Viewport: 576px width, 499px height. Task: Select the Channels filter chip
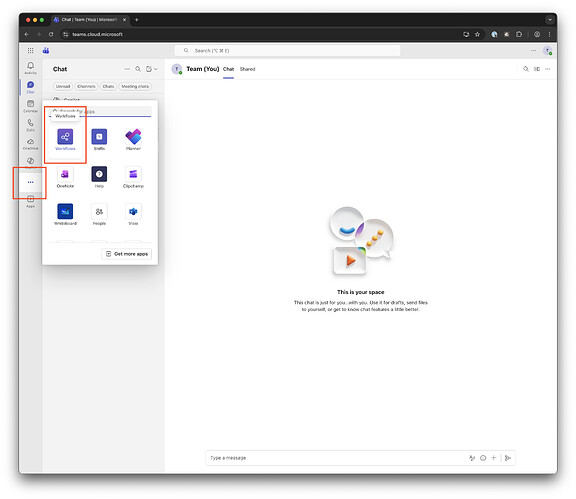86,86
